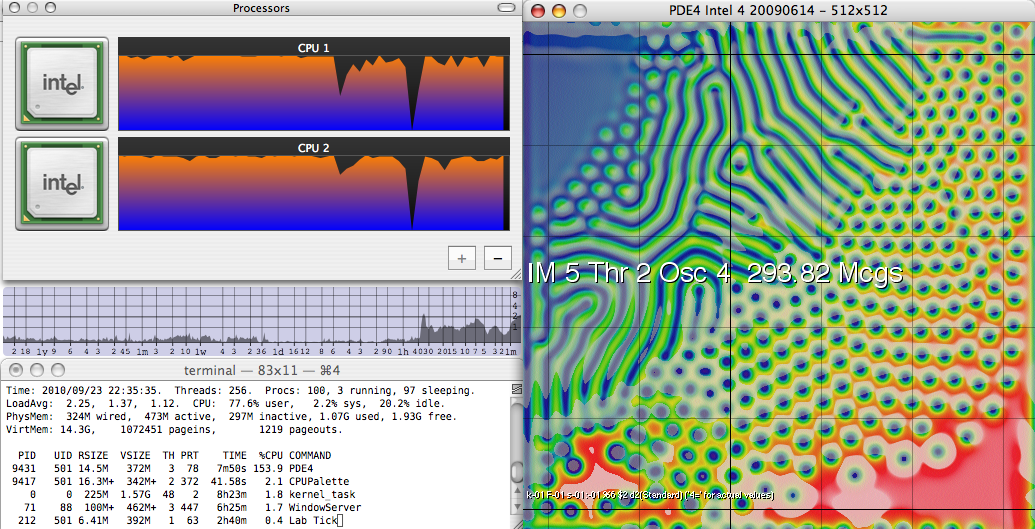Image resolution: width=1035 pixels, height=529 pixels.
Task: Click the 'CPUPalette' process row
Action: point(178,481)
